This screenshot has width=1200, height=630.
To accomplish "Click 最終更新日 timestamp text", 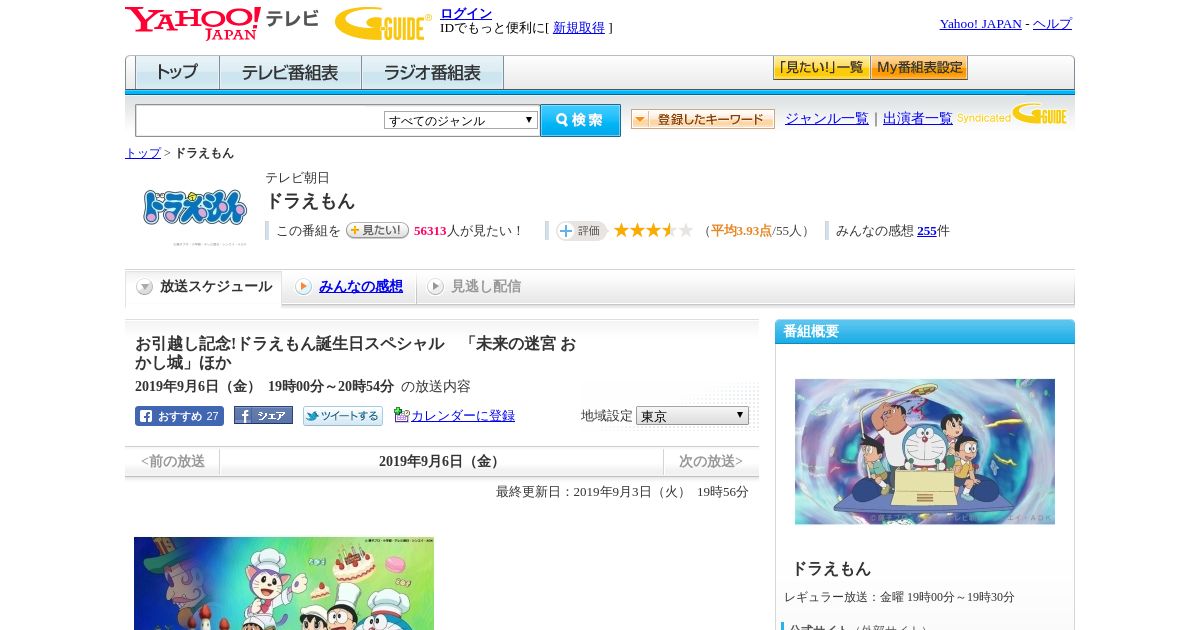I will point(622,492).
